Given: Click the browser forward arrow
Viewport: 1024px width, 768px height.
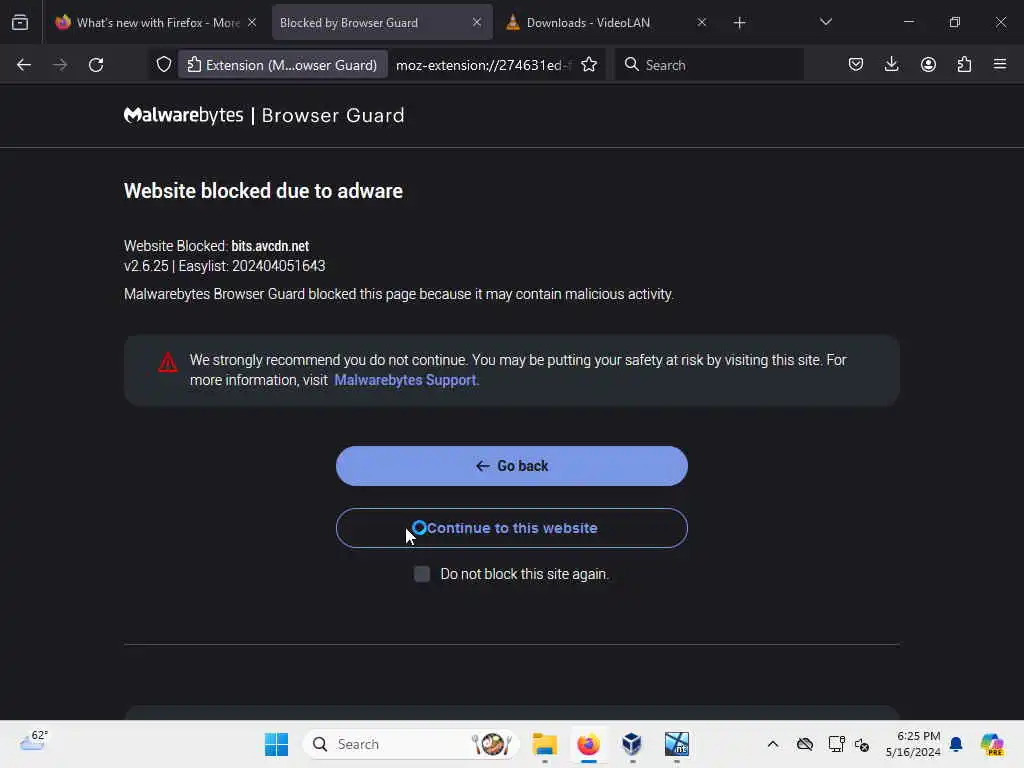Looking at the screenshot, I should 59,65.
